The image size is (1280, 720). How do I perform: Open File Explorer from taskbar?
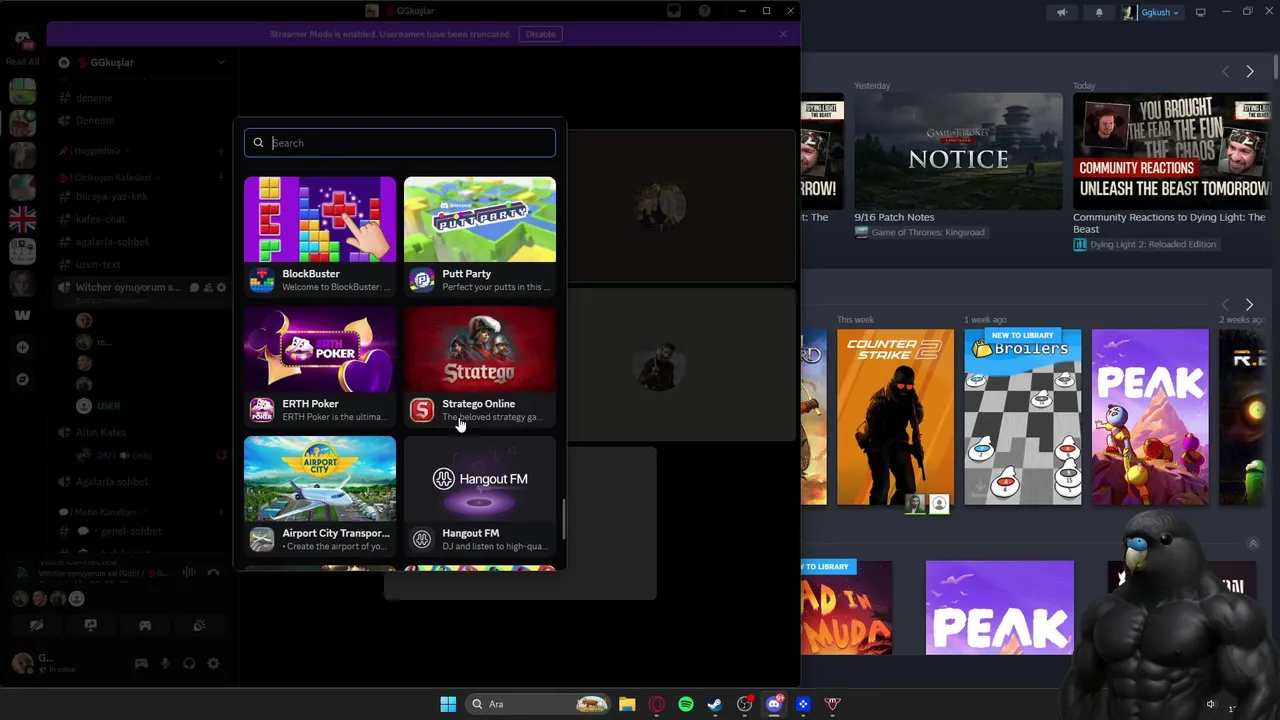[627, 704]
